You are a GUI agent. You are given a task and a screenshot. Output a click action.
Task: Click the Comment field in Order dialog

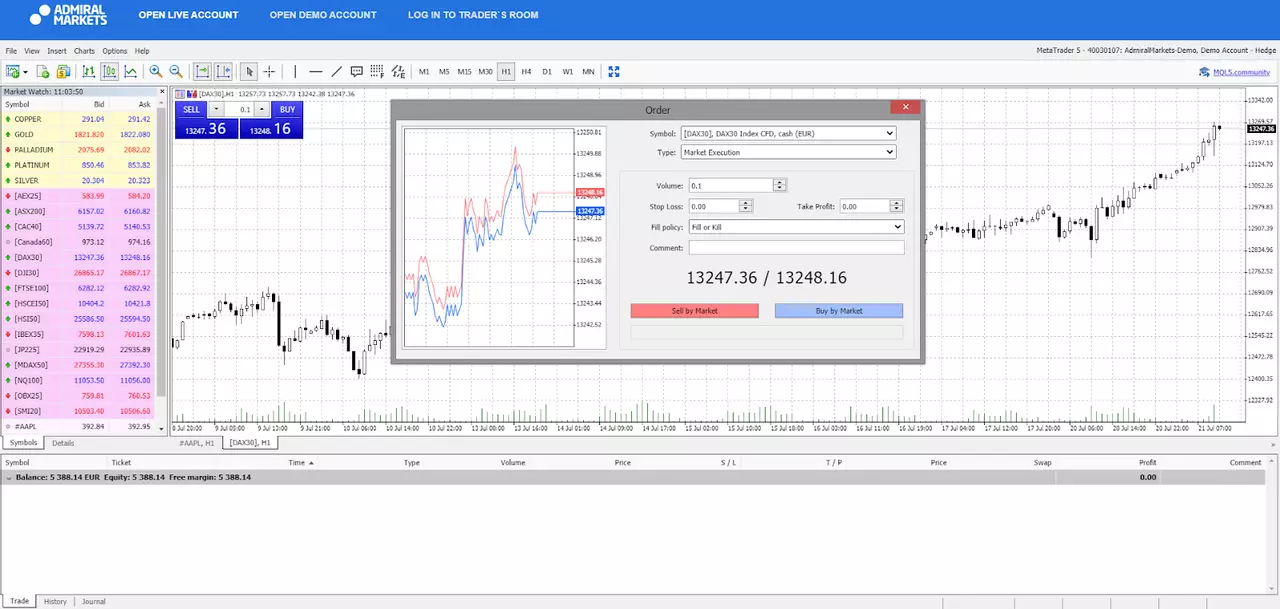(796, 247)
